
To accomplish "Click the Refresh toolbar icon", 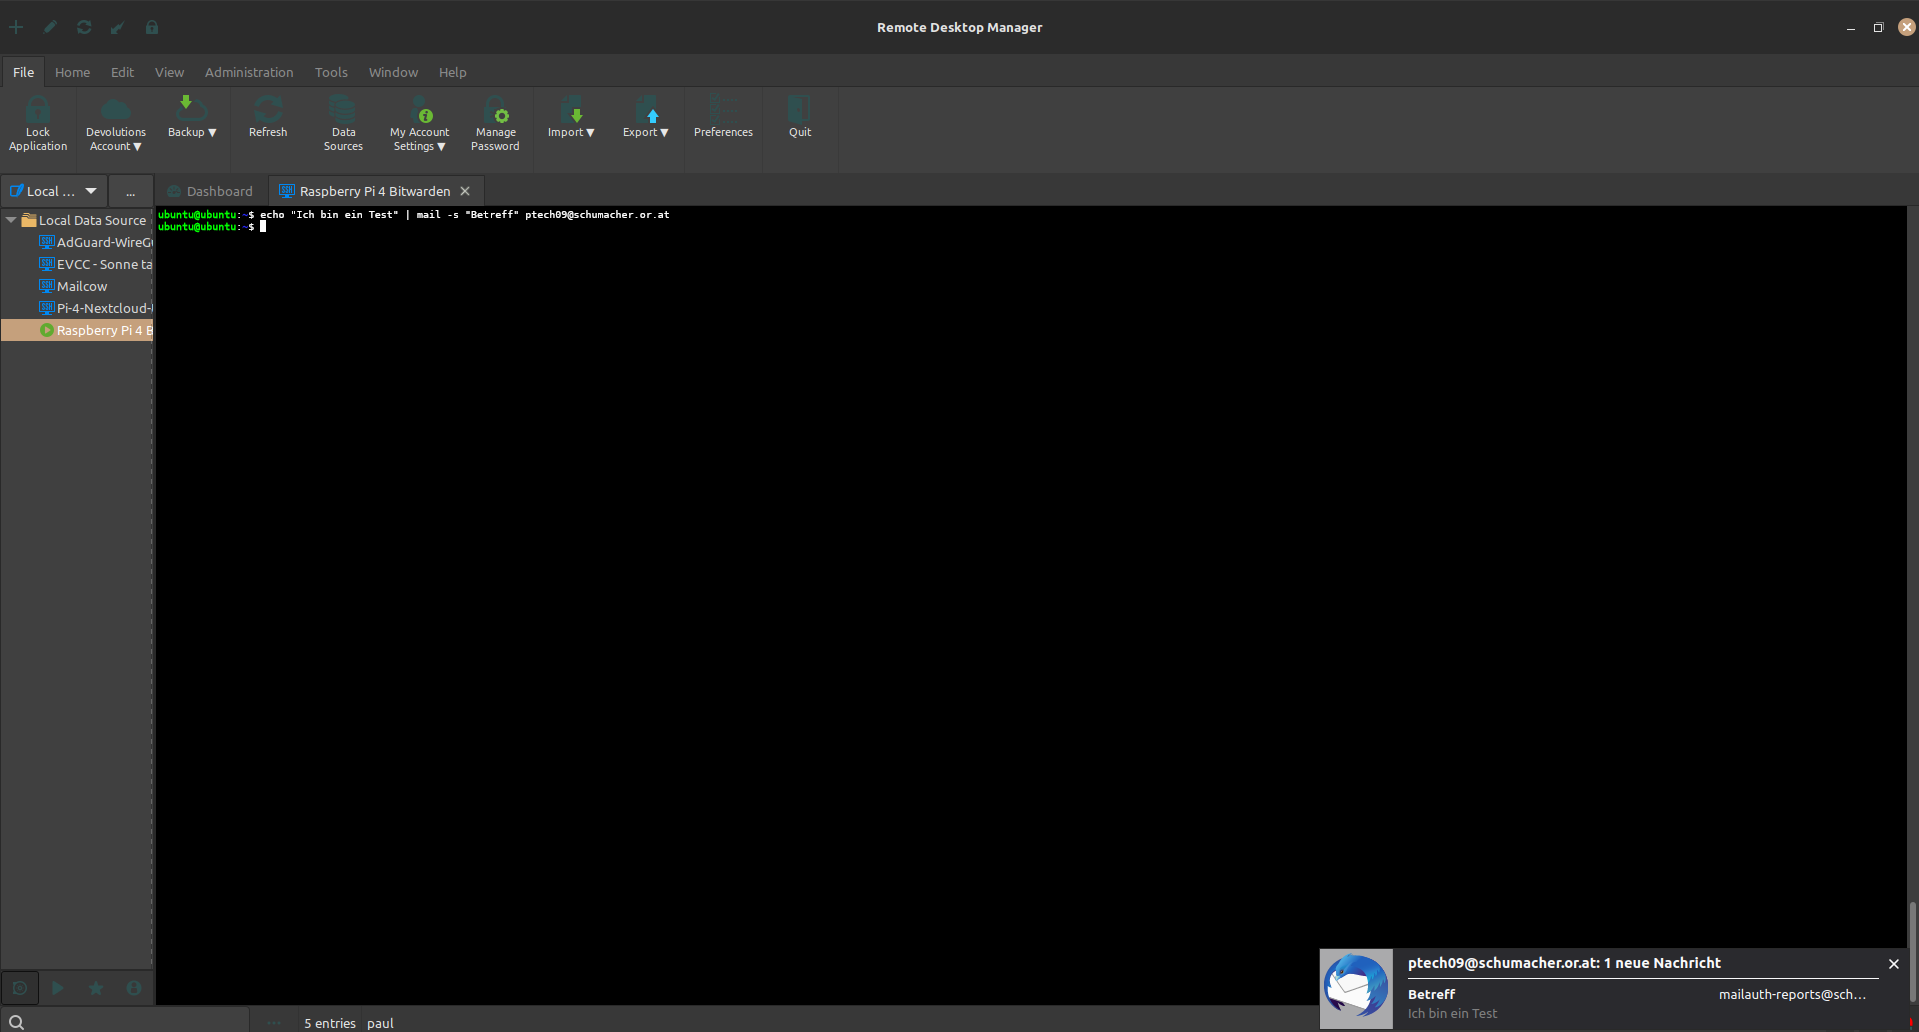I will click(x=268, y=110).
